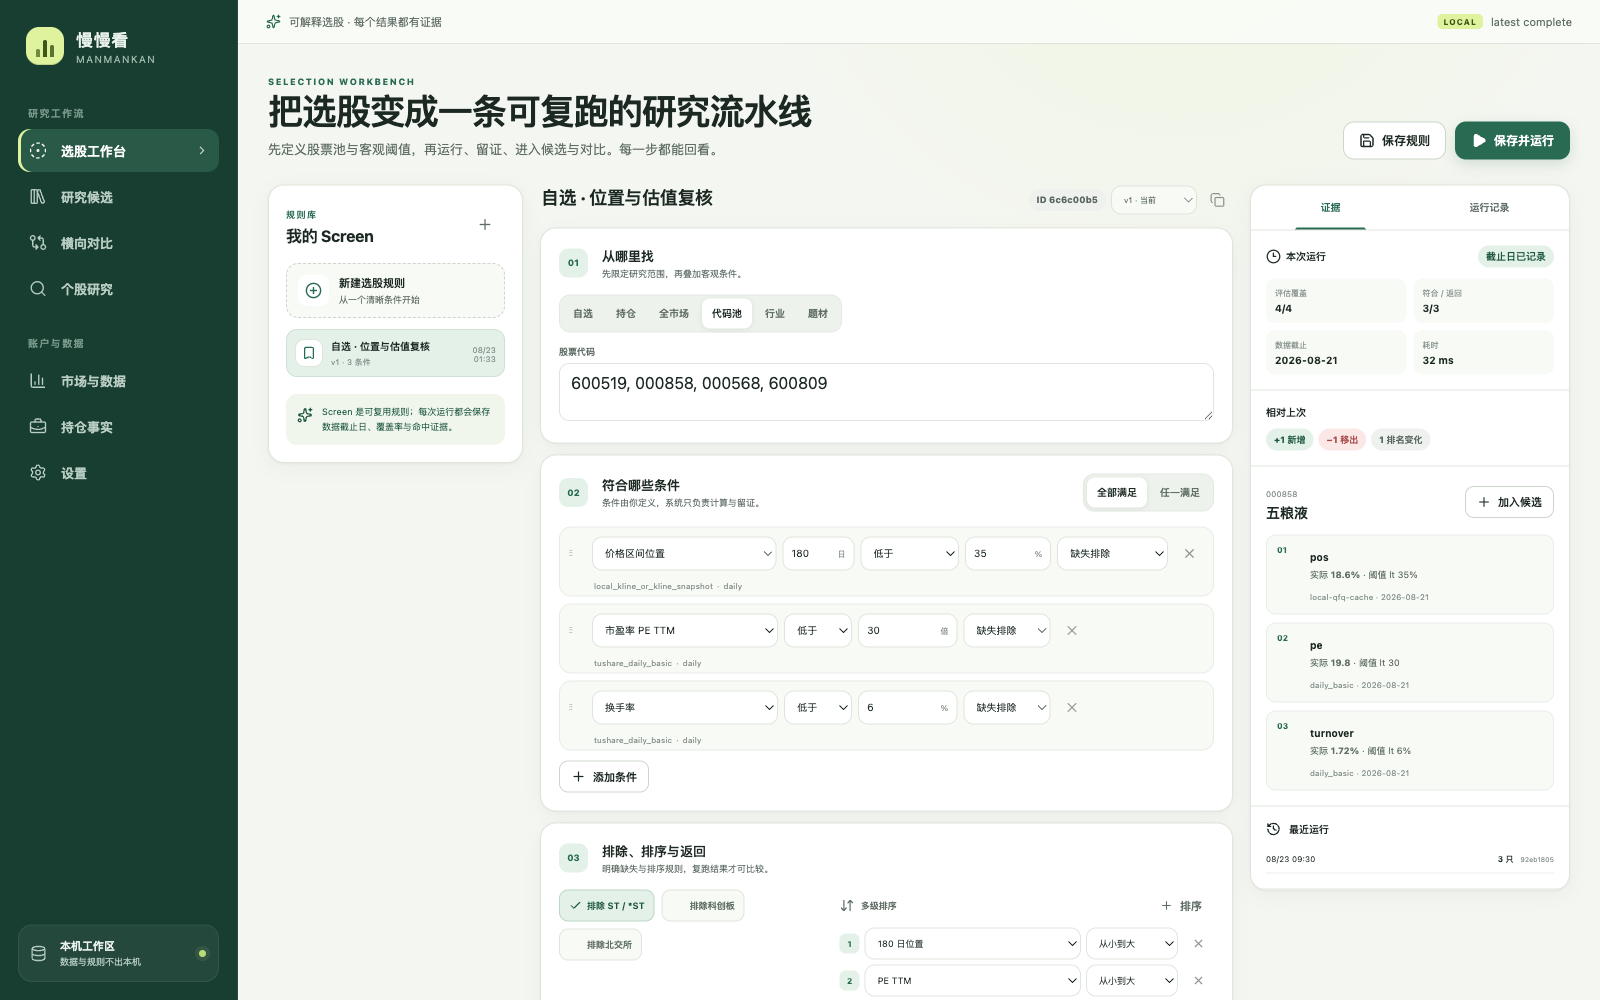
Task: Open the PE TTM sort field dropdown
Action: [973, 981]
